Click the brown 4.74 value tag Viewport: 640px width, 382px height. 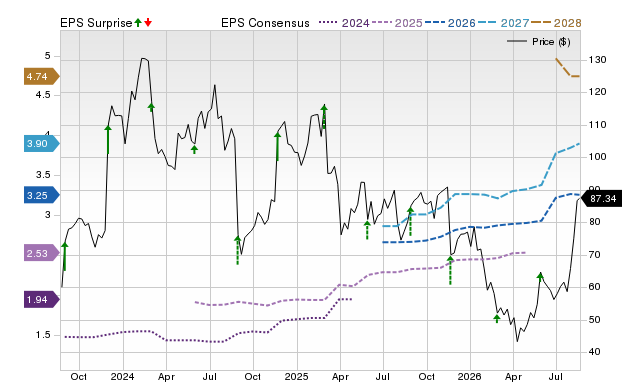(x=42, y=76)
